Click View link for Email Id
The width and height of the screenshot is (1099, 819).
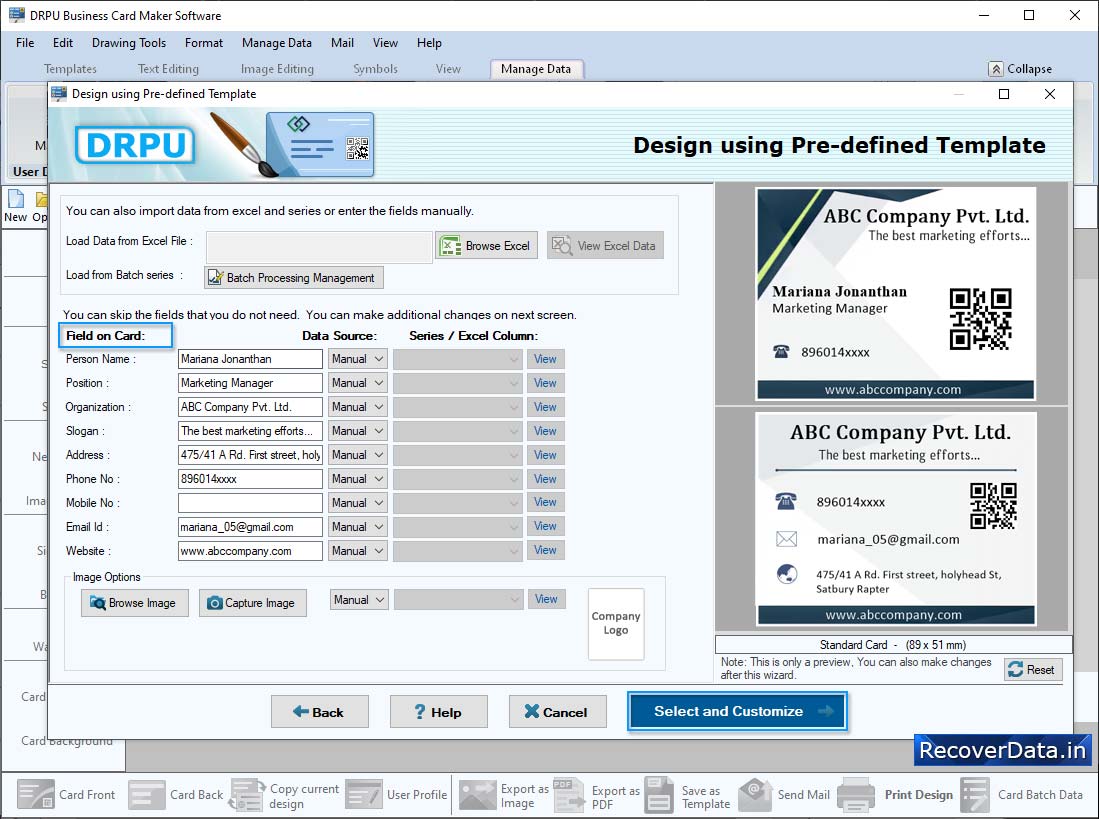(545, 526)
